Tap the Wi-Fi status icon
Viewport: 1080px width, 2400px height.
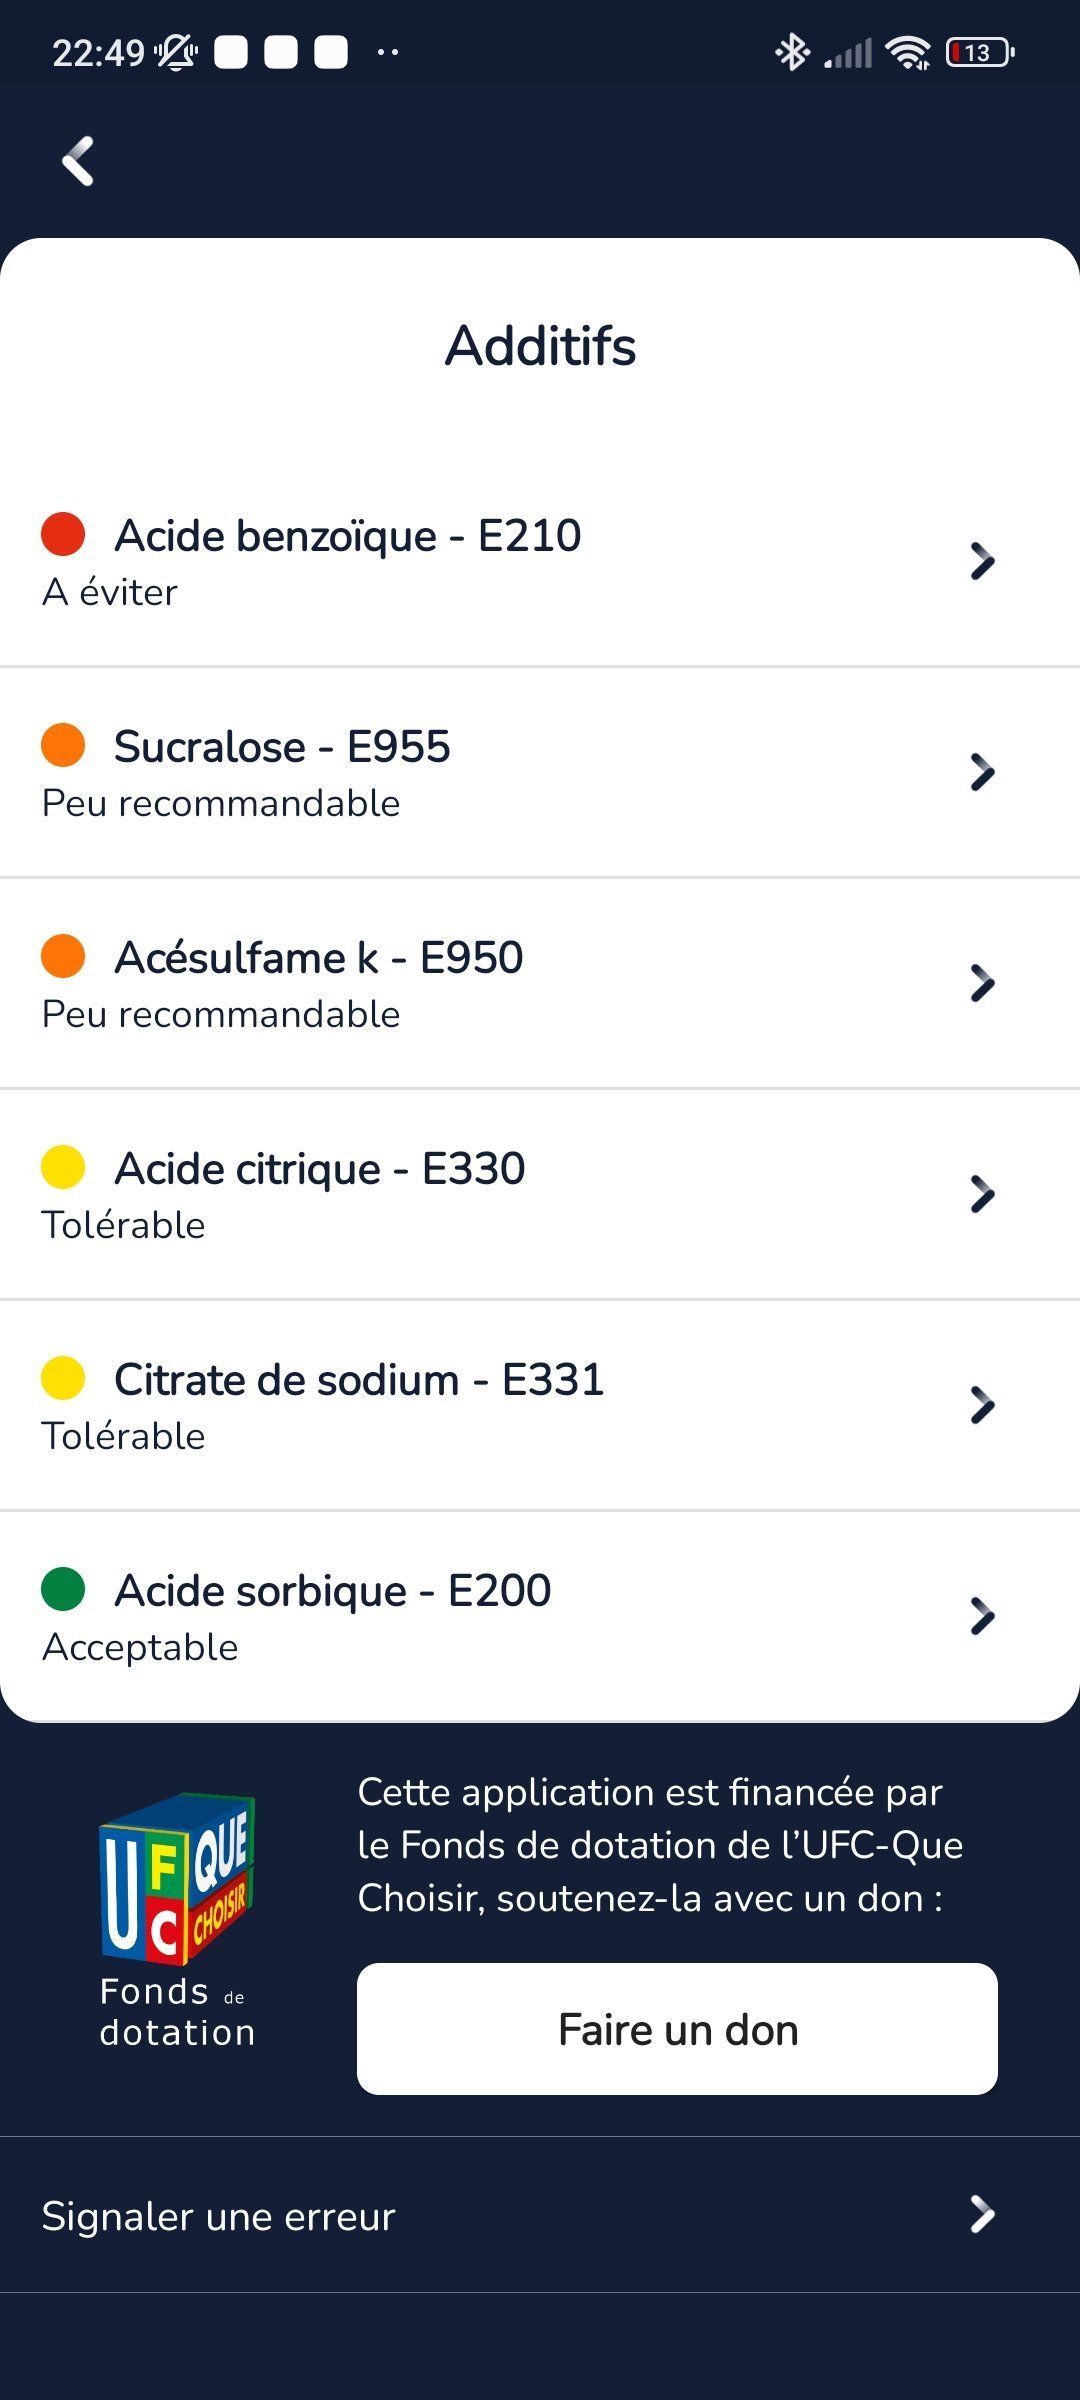[x=908, y=52]
